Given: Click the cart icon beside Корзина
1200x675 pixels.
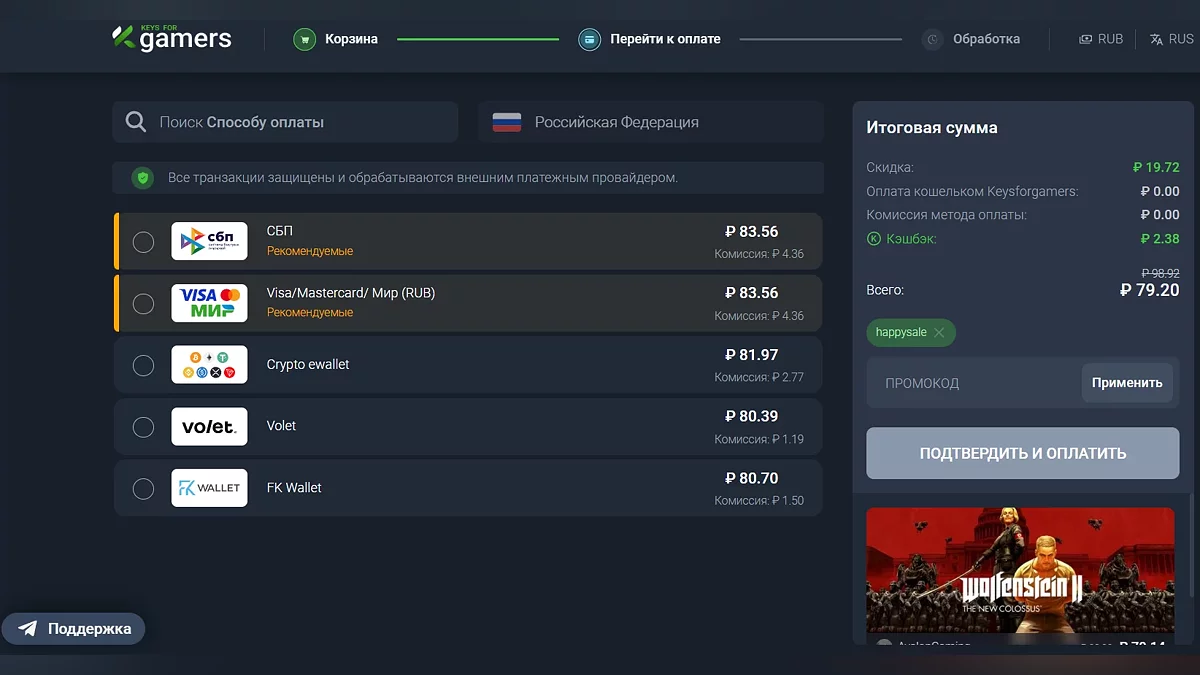Looking at the screenshot, I should (x=305, y=40).
